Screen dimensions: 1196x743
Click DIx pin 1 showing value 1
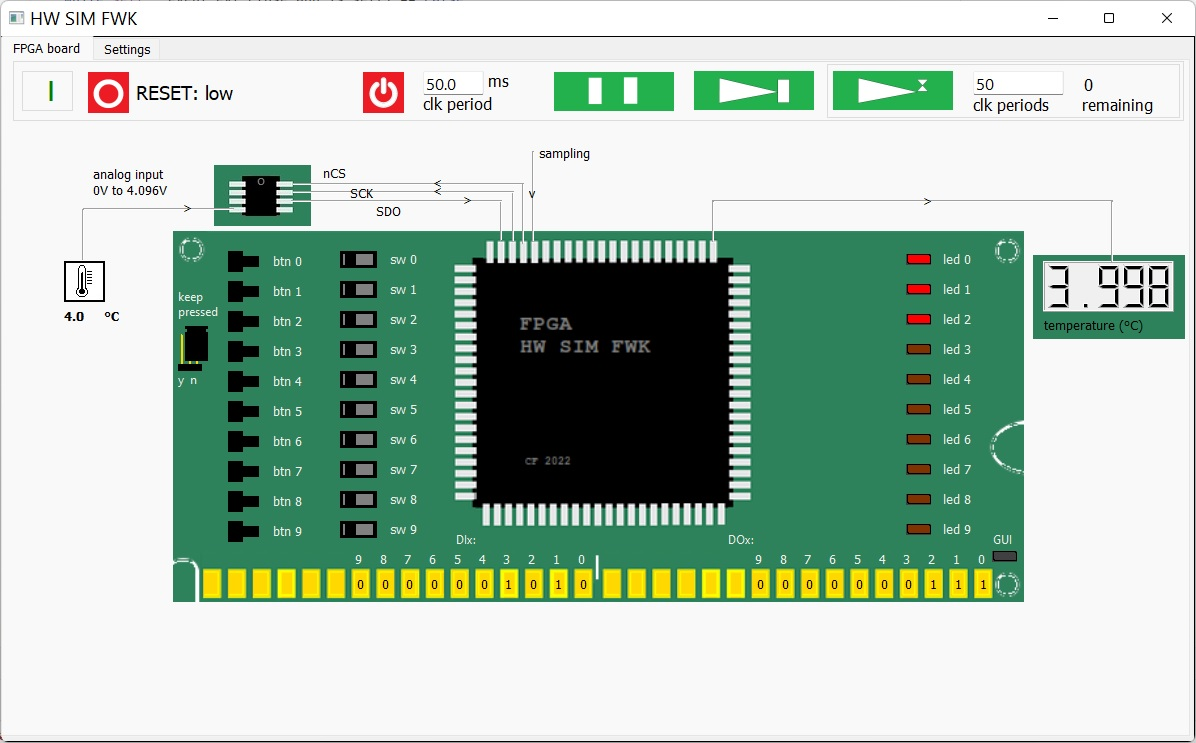[x=558, y=584]
